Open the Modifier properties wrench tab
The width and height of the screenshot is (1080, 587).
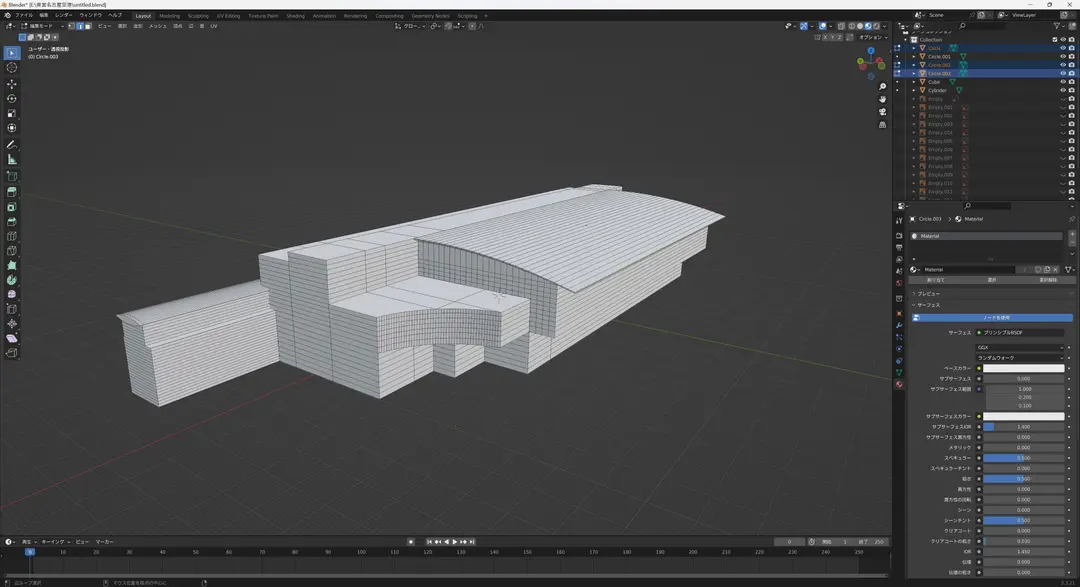point(899,325)
